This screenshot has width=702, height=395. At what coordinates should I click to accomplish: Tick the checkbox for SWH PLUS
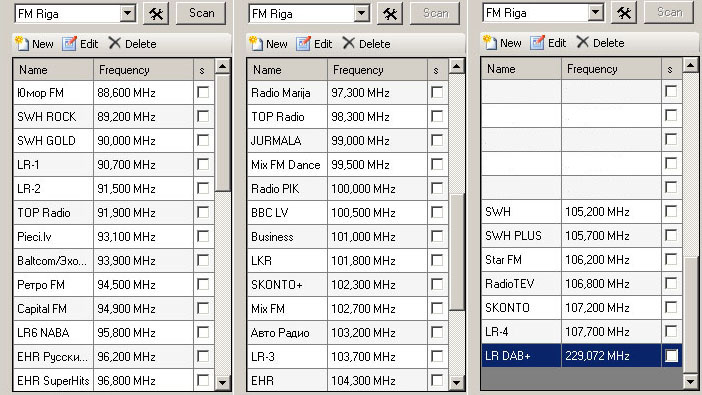[x=671, y=235]
